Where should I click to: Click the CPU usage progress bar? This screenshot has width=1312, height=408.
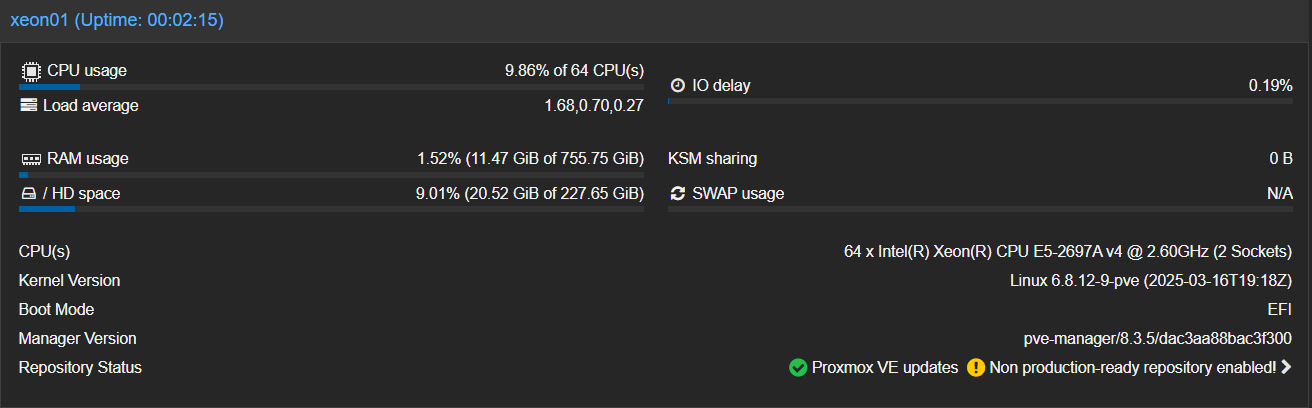[331, 87]
